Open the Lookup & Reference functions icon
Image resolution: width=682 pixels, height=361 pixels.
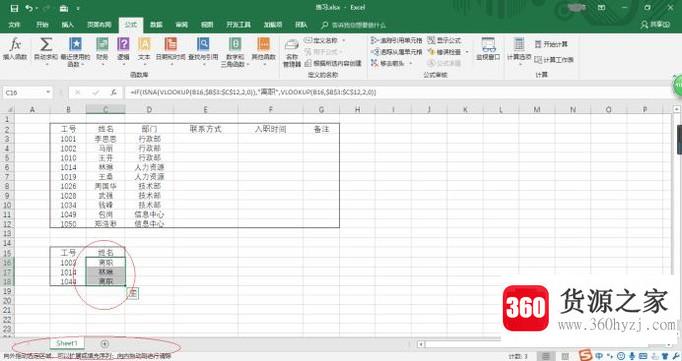pyautogui.click(x=203, y=44)
